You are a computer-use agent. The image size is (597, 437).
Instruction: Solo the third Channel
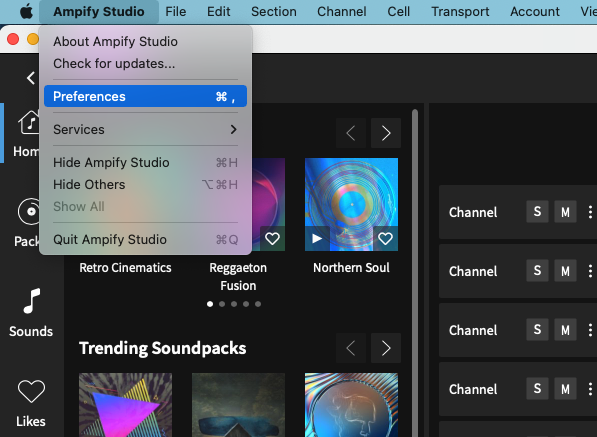pos(537,330)
